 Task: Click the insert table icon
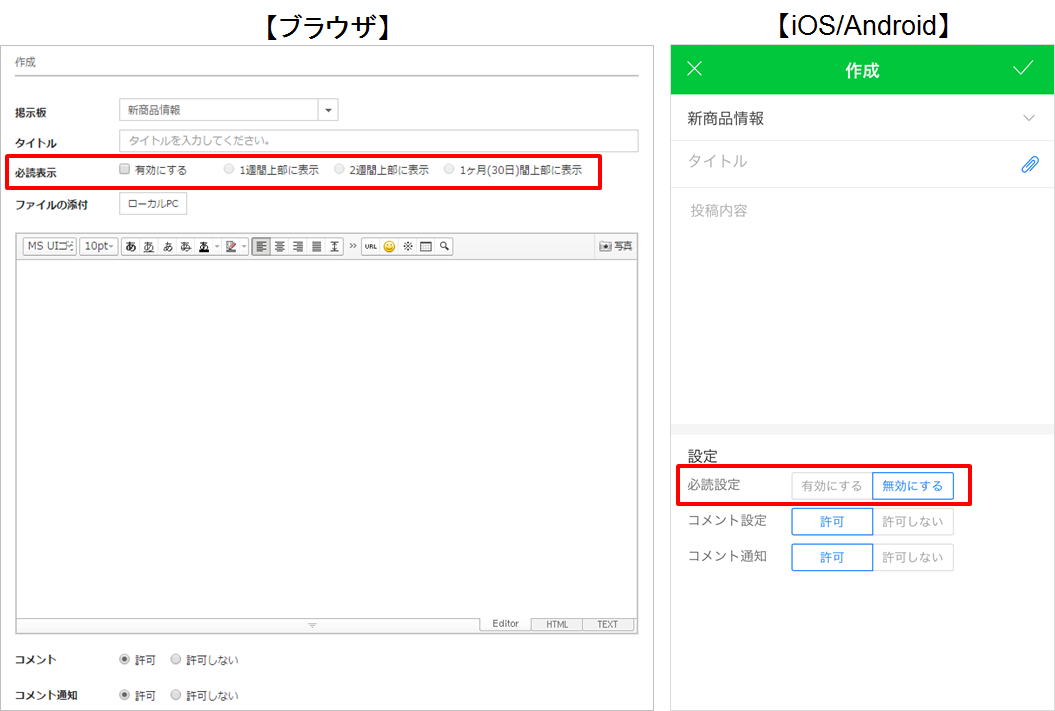426,246
